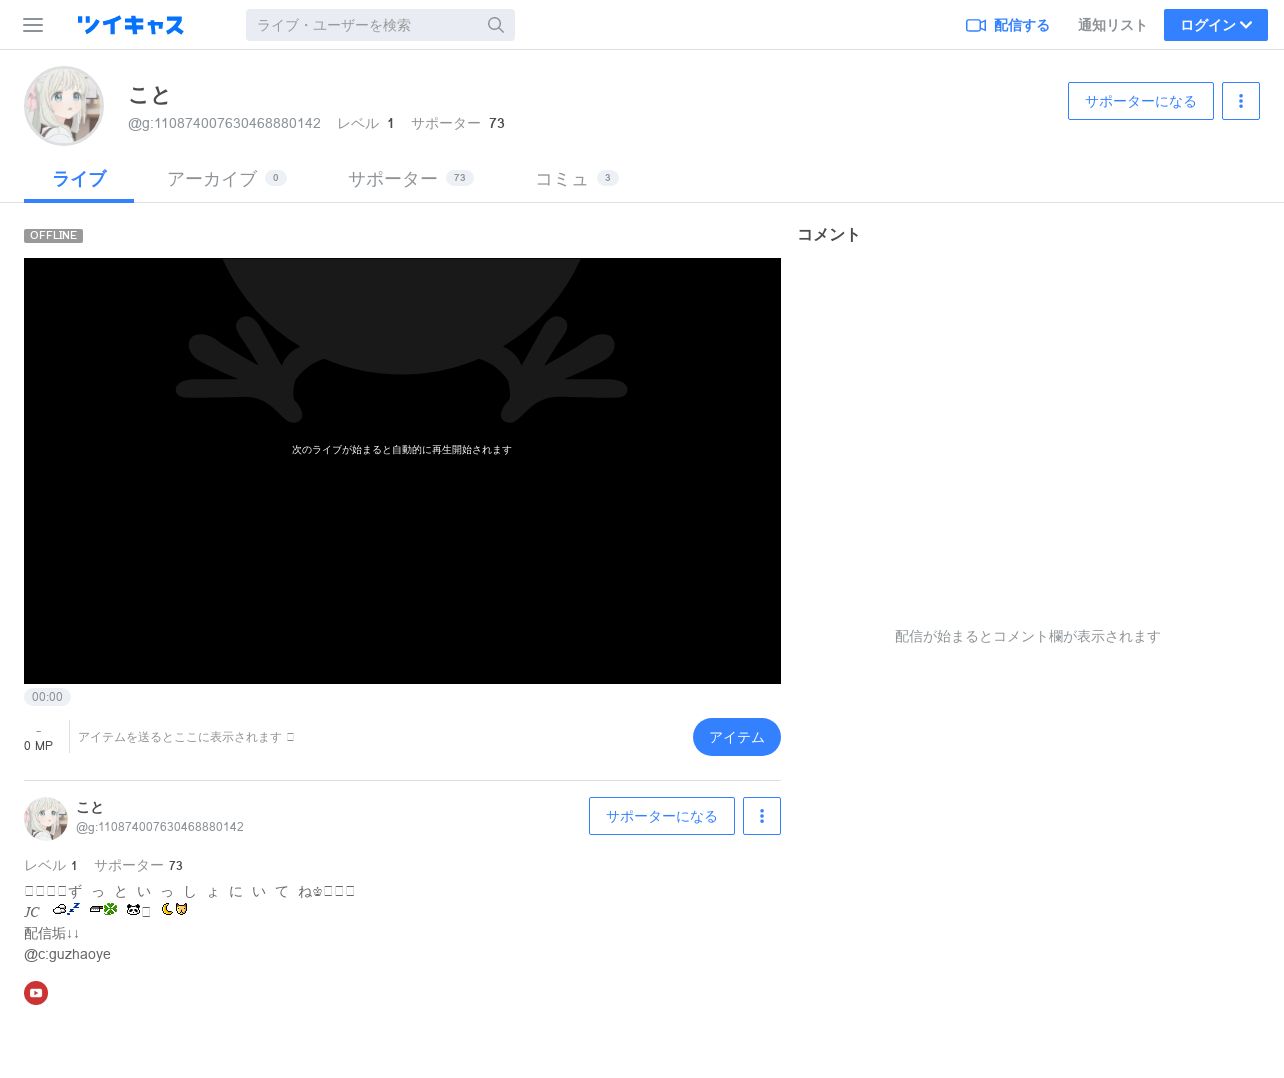Image resolution: width=1284 pixels, height=1078 pixels.
Task: Open the header three-dot more options
Action: pos(1241,101)
